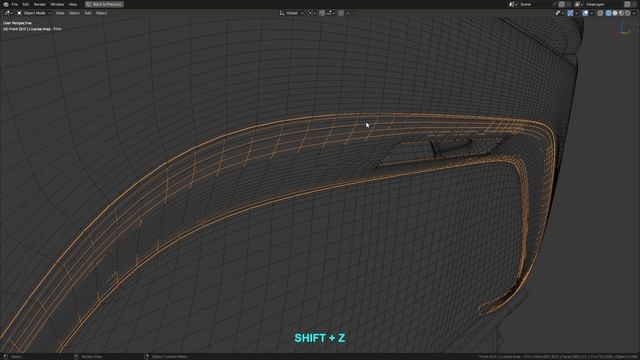Viewport: 640px width, 360px height.
Task: Click the Front Grill License Area Trim label
Action: click(x=32, y=29)
